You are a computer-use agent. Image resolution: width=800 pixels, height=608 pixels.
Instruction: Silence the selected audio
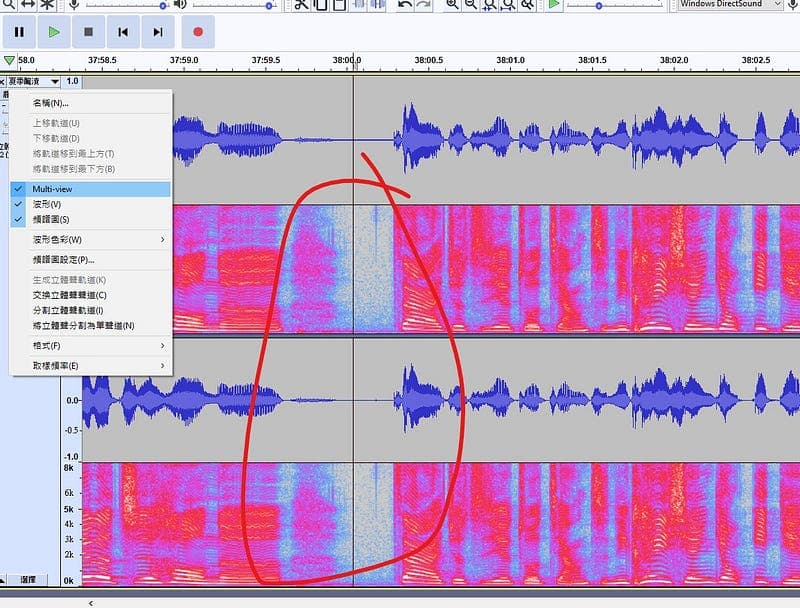(377, 5)
